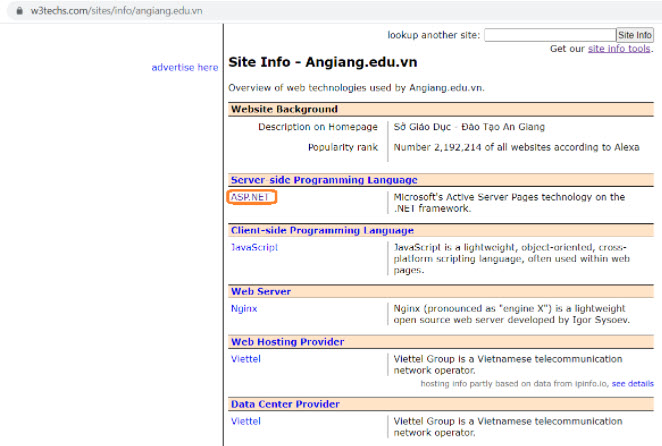This screenshot has height=446, width=662.
Task: Follow the see details hosting link
Action: pos(632,383)
